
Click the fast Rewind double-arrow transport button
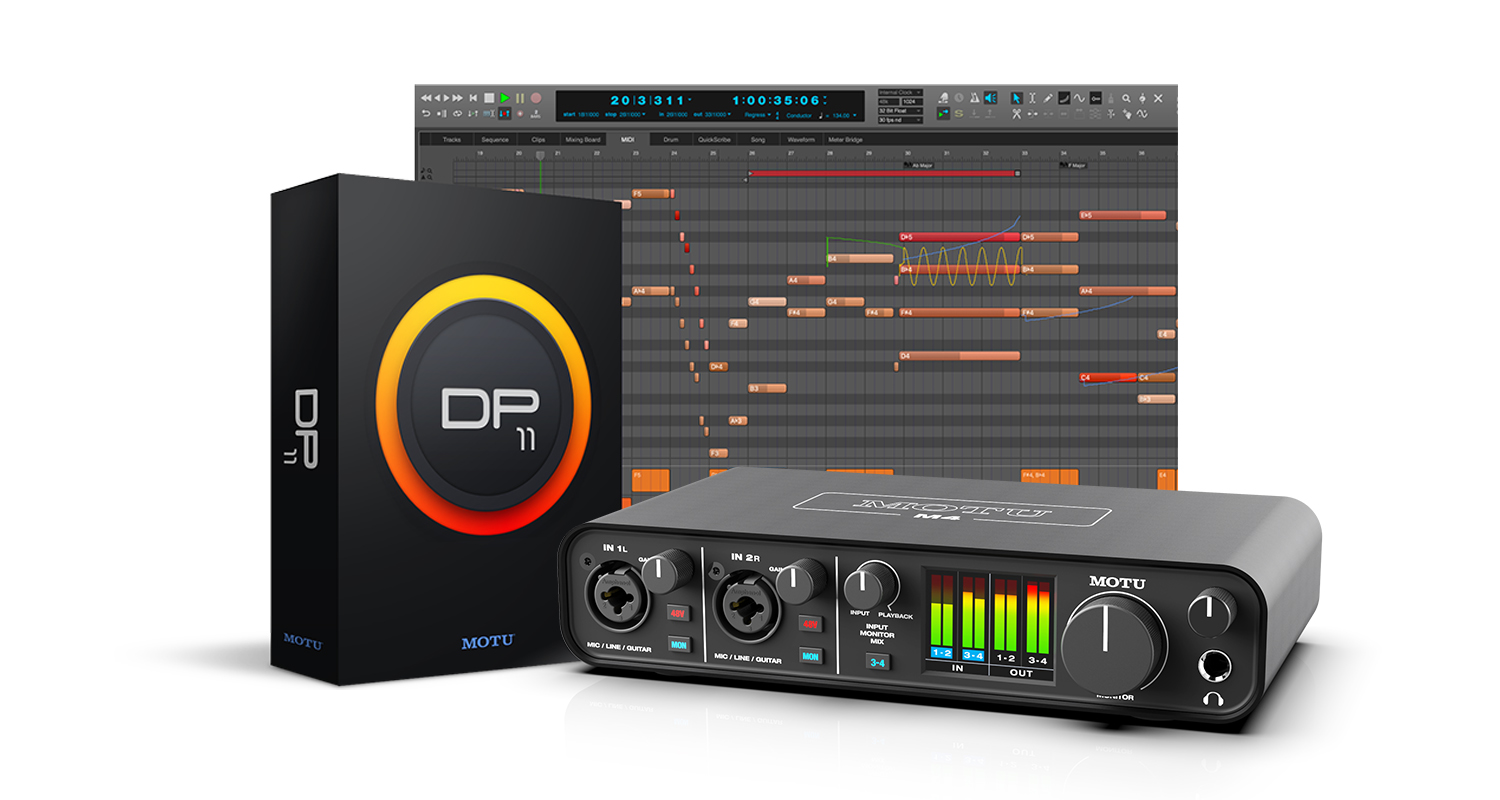426,98
